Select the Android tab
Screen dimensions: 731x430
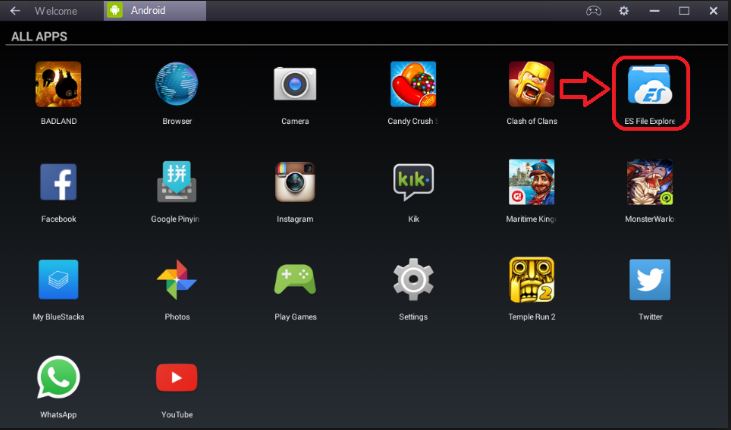coord(155,10)
